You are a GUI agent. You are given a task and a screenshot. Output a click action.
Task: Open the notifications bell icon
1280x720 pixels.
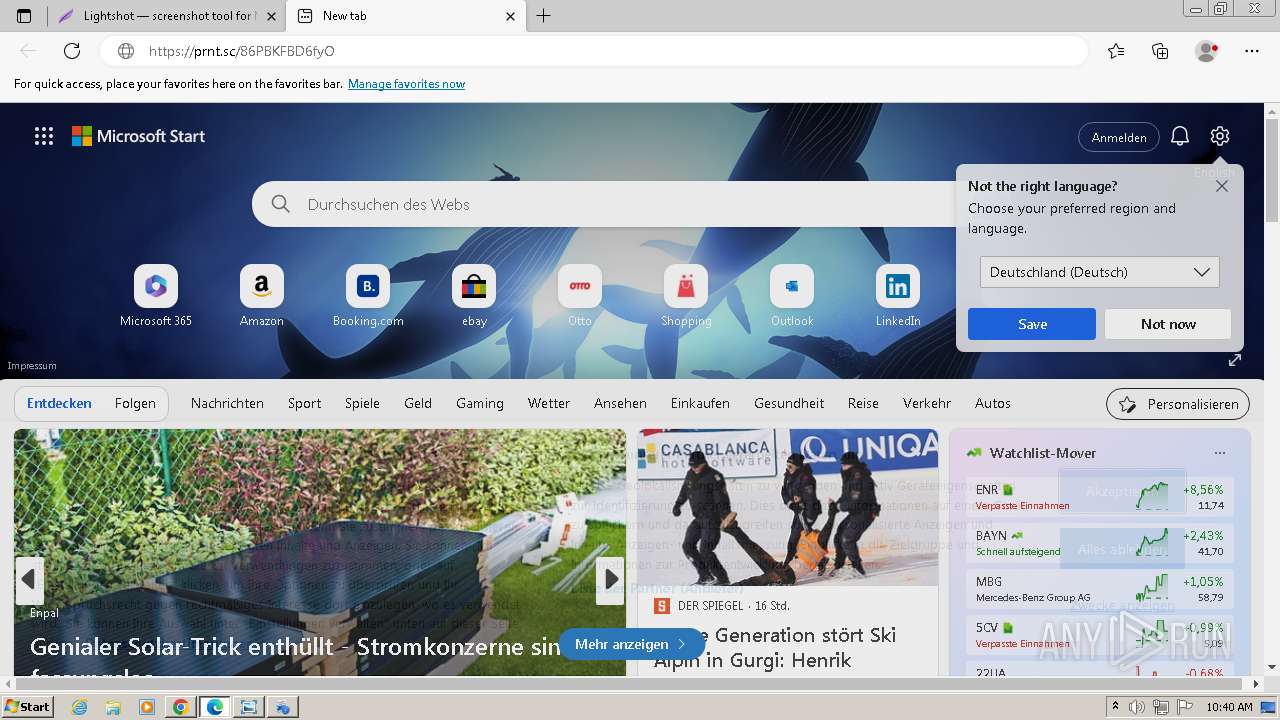pos(1180,137)
